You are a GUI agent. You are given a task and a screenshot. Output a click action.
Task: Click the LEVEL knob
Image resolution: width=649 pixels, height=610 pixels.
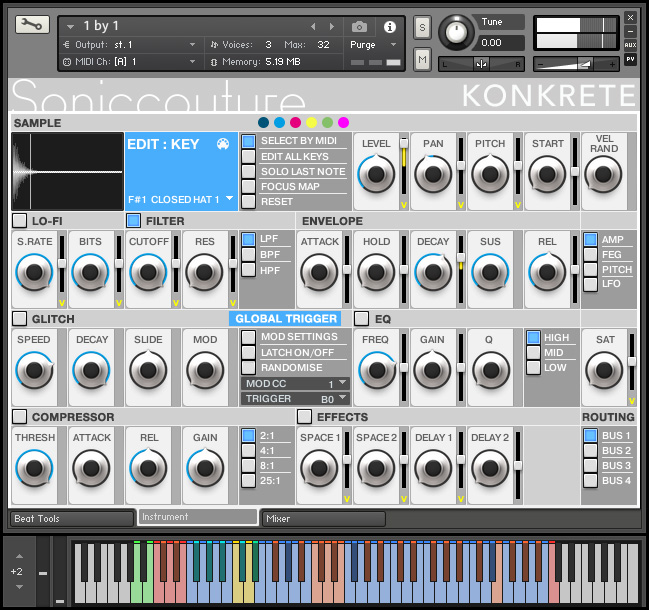(x=376, y=174)
